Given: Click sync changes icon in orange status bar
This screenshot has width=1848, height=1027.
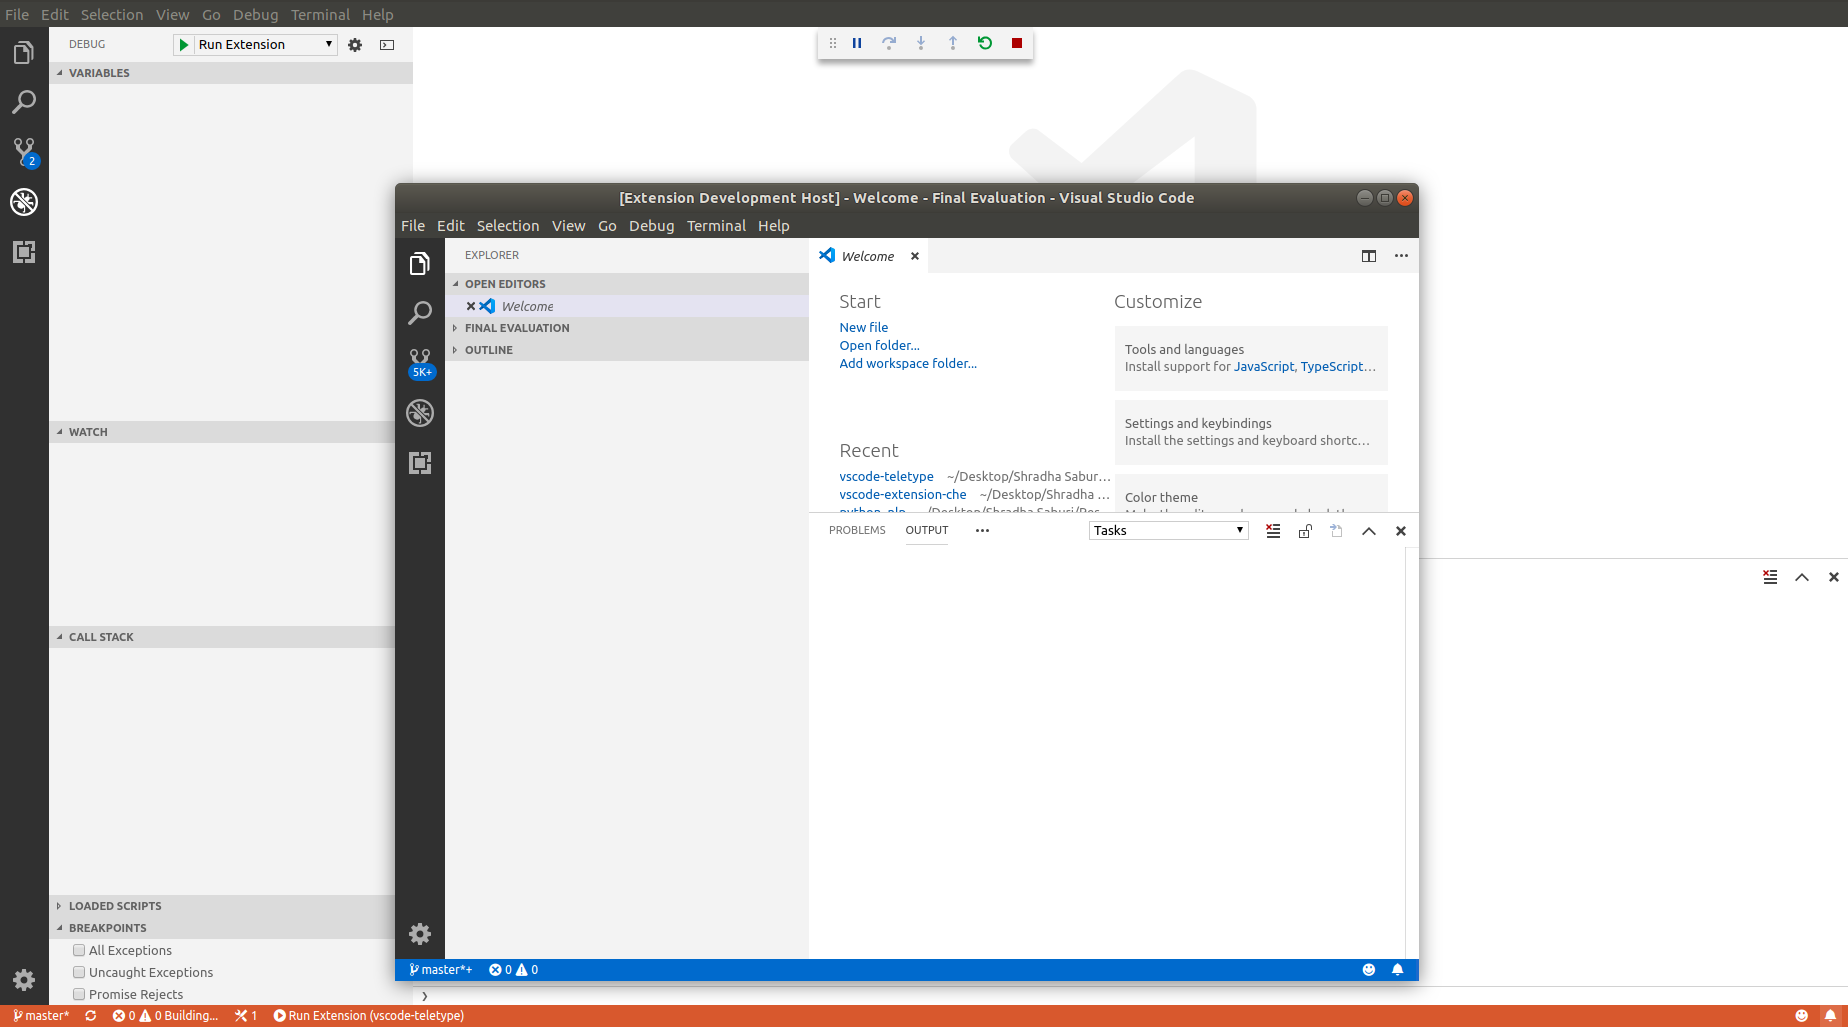Looking at the screenshot, I should (91, 1016).
